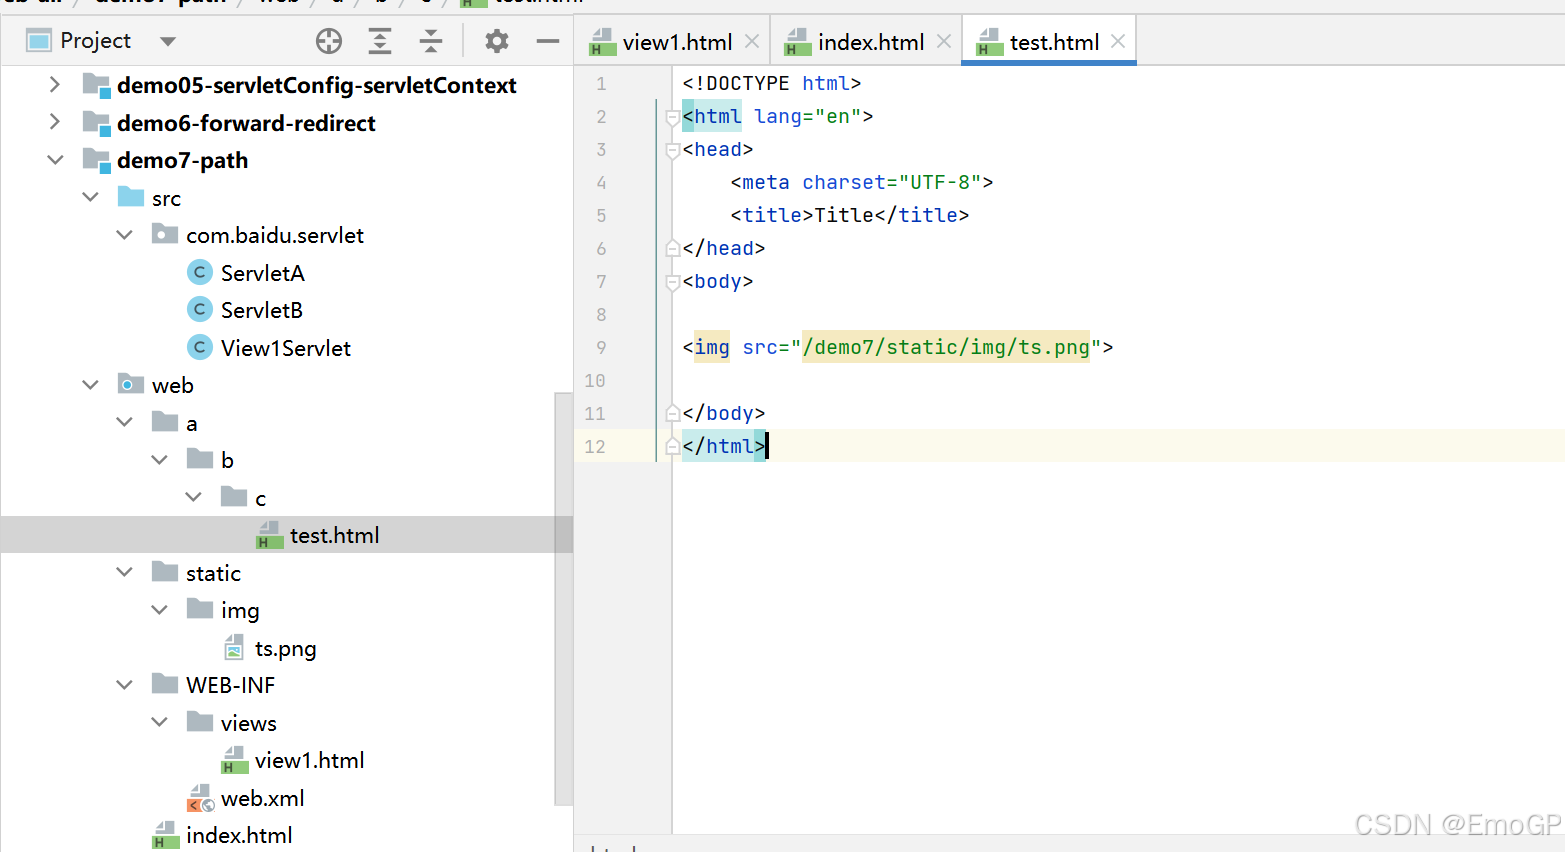Click the Project panel window icon
1565x852 pixels.
pos(39,41)
